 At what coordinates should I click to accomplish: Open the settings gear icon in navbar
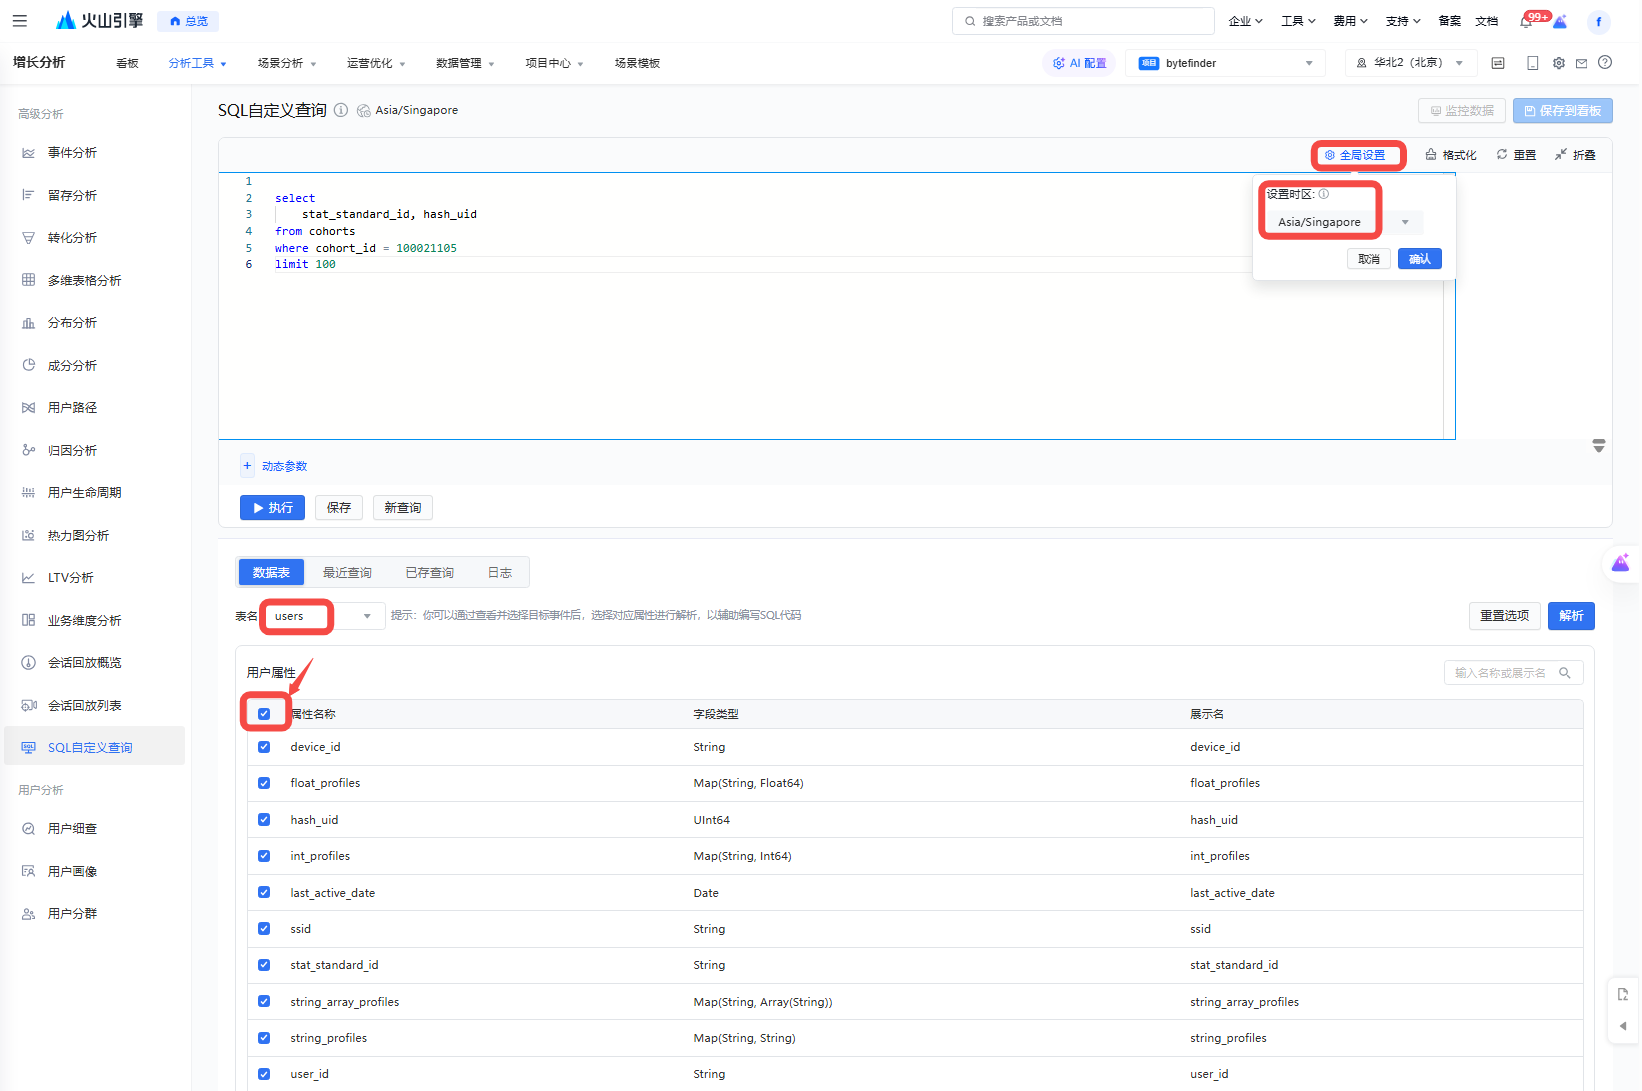[1559, 63]
